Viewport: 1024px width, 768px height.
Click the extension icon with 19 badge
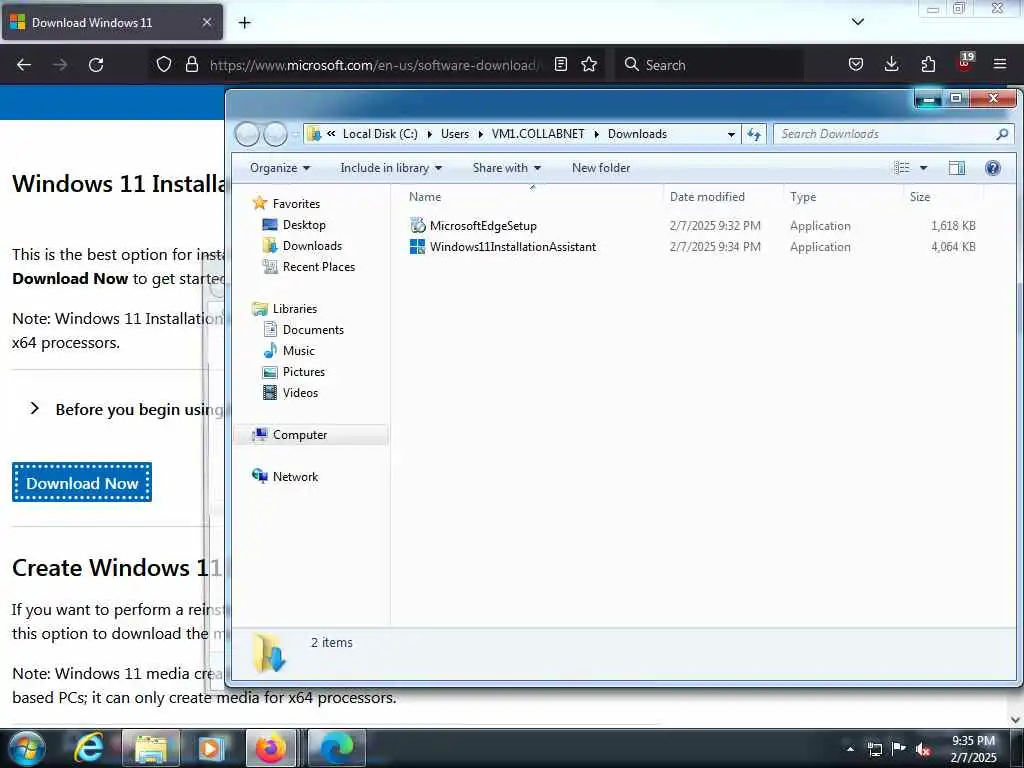965,61
